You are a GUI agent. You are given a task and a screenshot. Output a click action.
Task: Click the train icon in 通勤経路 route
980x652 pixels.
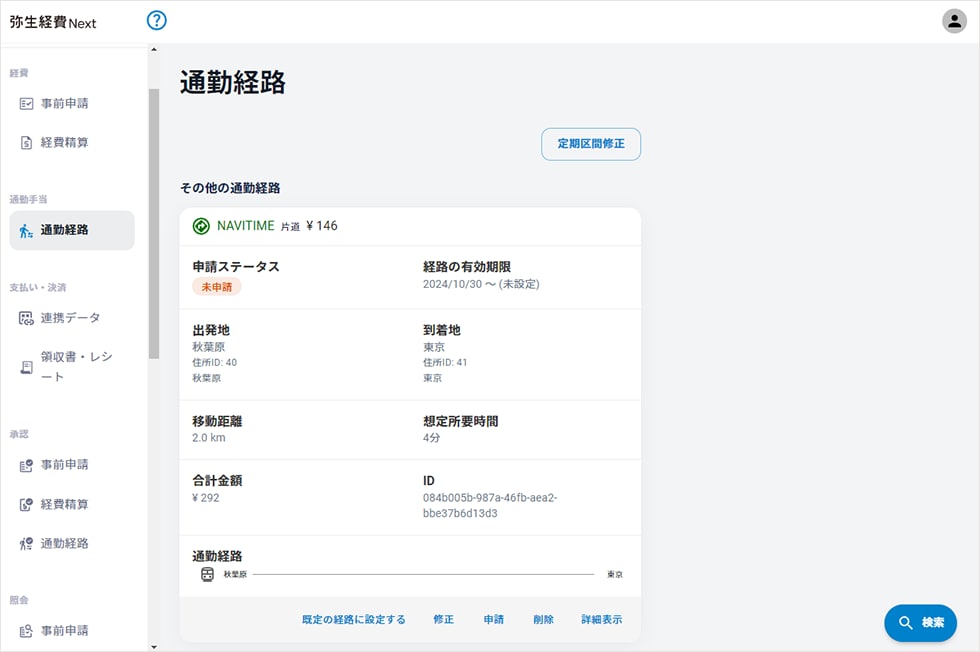207,575
